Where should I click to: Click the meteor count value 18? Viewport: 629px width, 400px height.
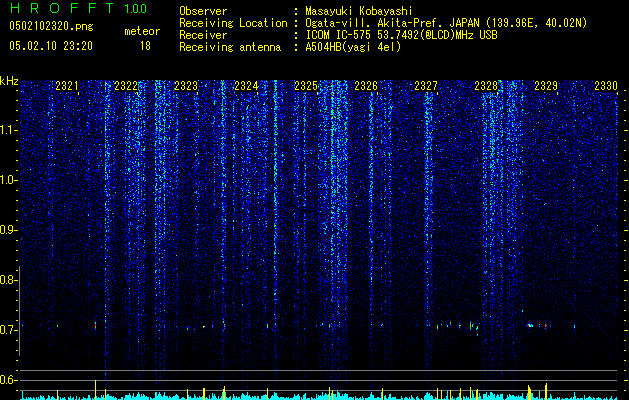pyautogui.click(x=145, y=46)
